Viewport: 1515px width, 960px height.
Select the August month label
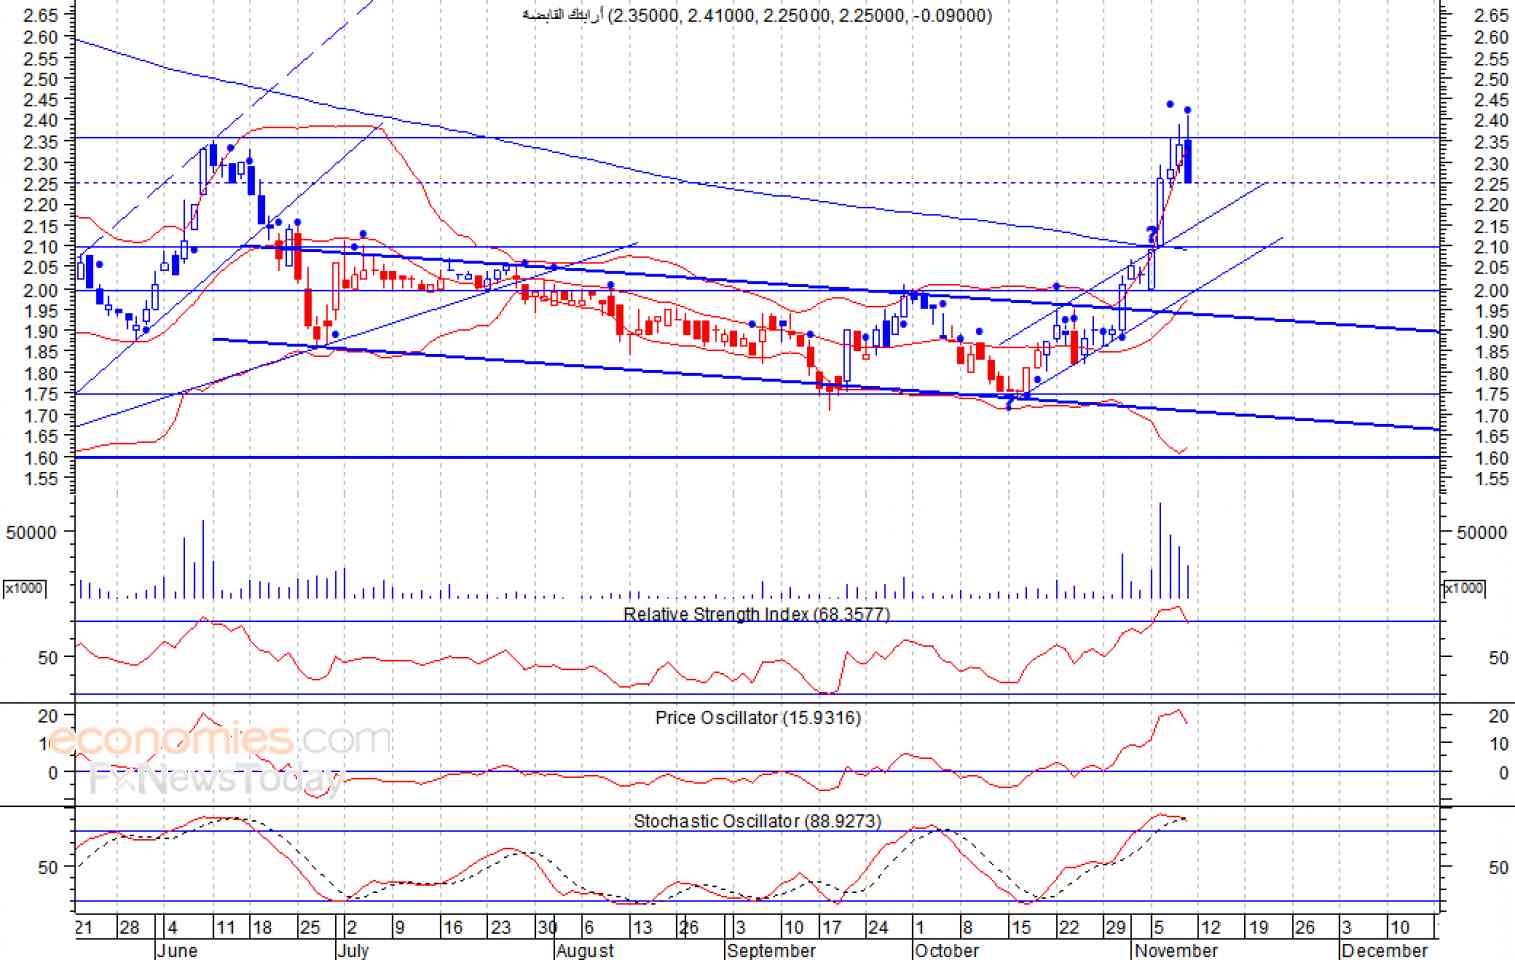(x=586, y=950)
